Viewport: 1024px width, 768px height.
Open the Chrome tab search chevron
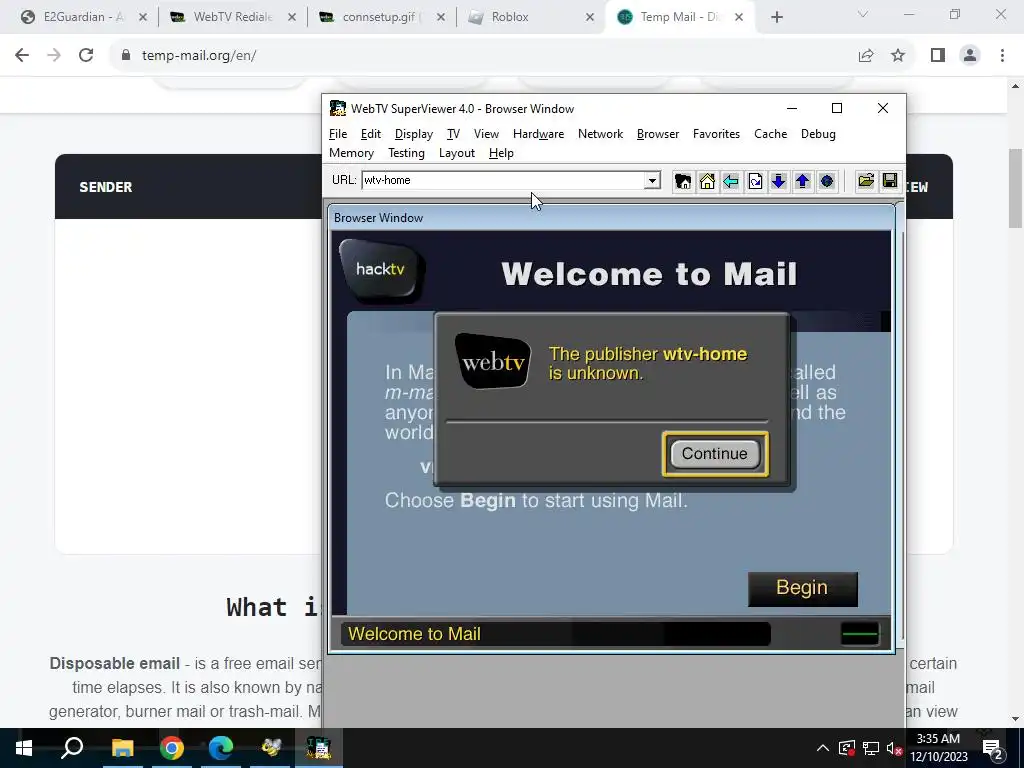pos(863,14)
